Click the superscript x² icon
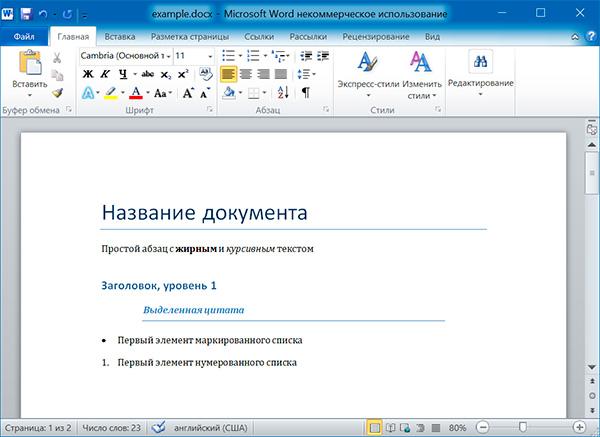The image size is (600, 437). 184,75
